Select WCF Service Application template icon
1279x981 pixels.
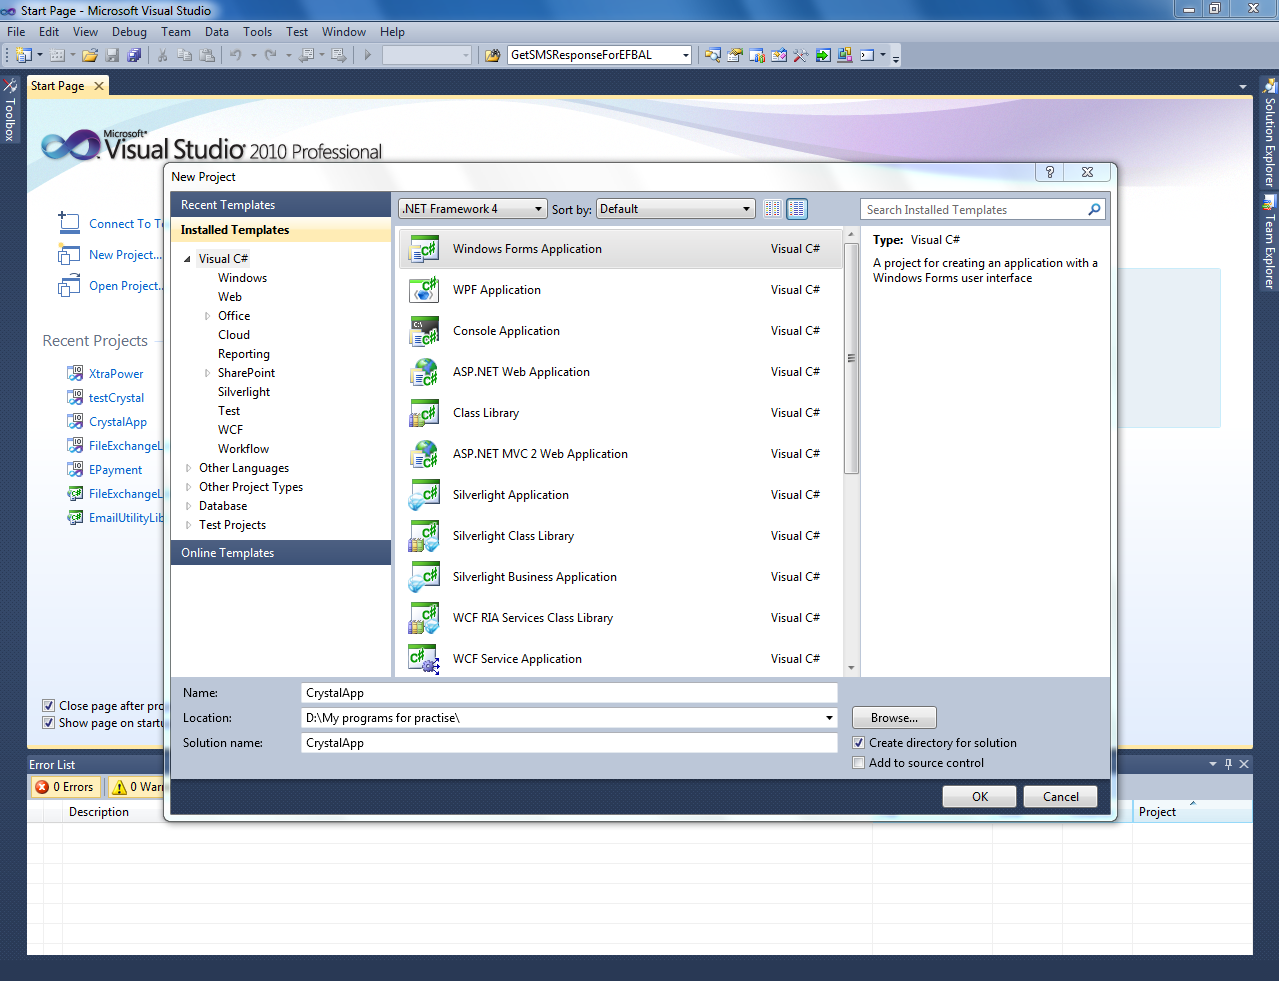pos(424,659)
